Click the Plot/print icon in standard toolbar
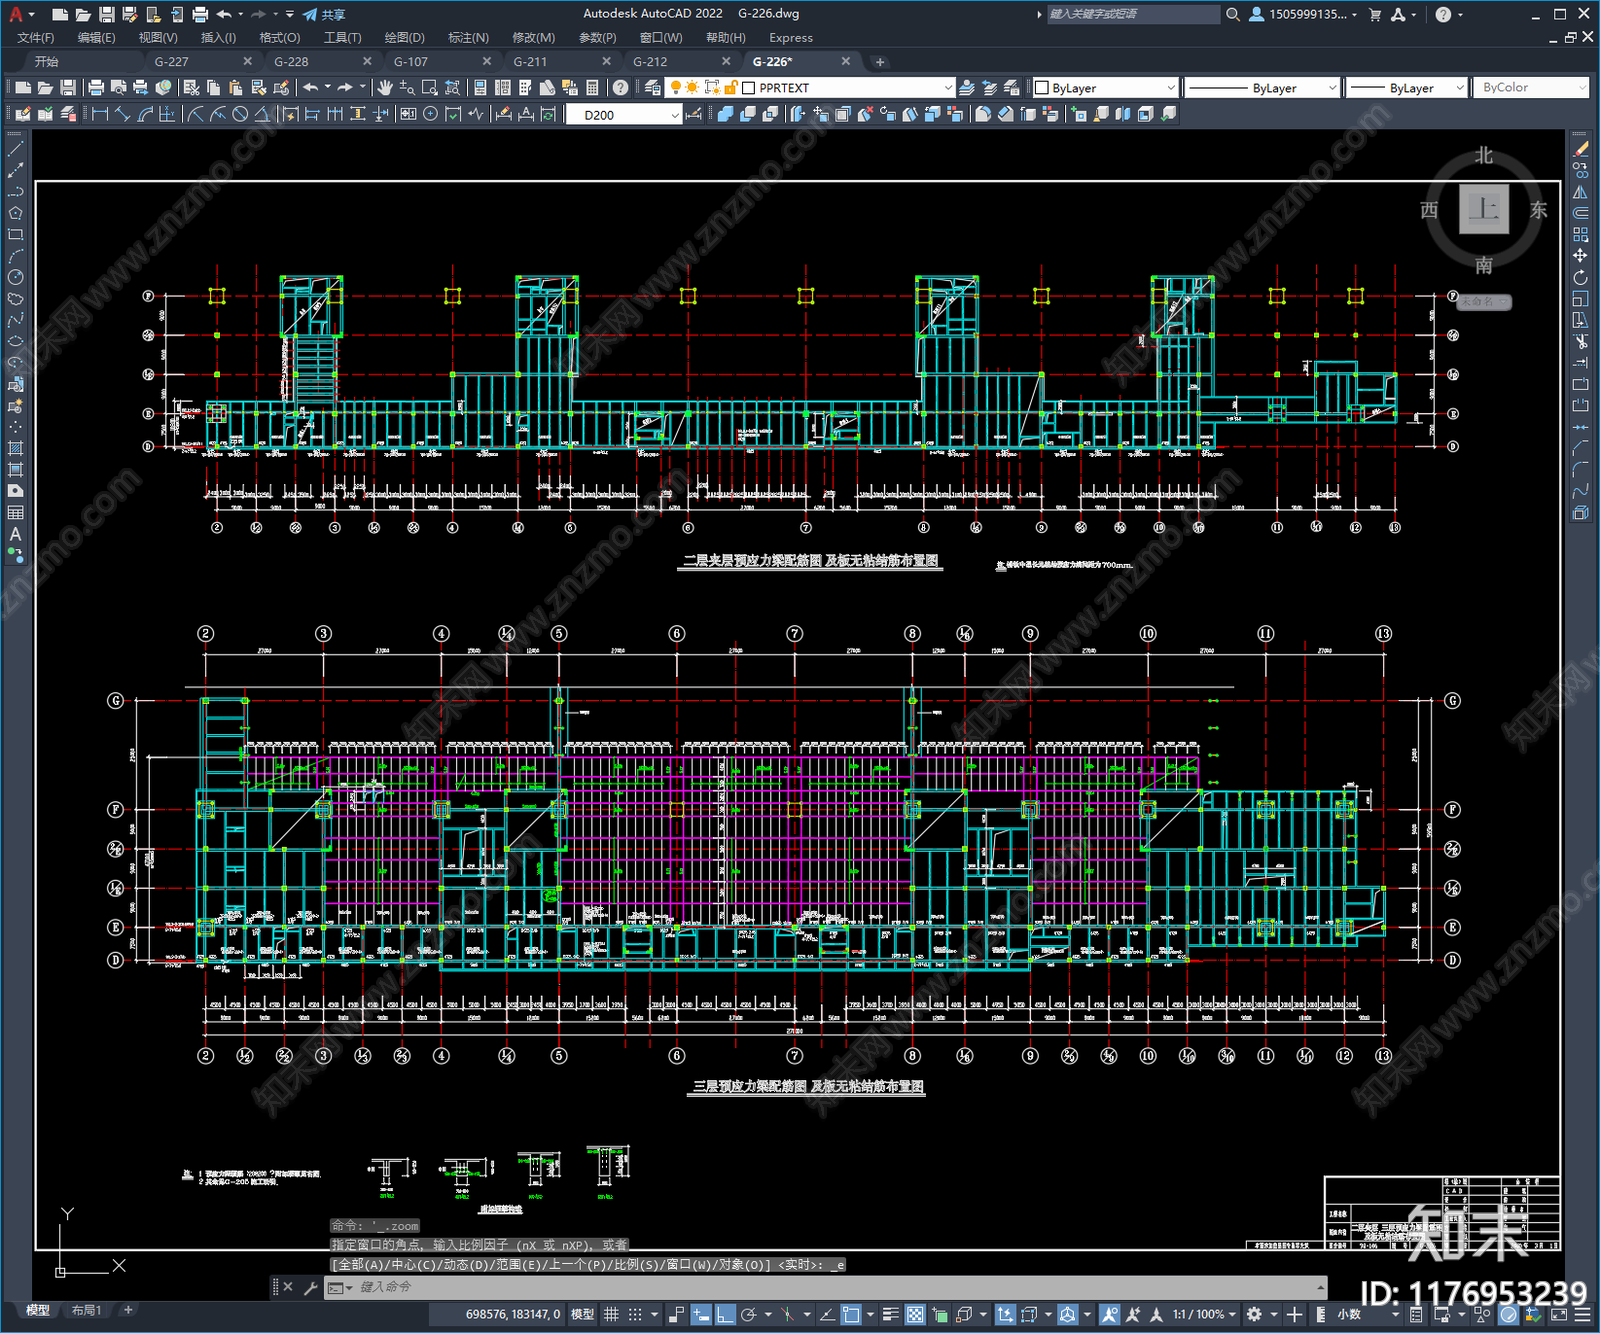Viewport: 1600px width, 1333px height. [96, 88]
